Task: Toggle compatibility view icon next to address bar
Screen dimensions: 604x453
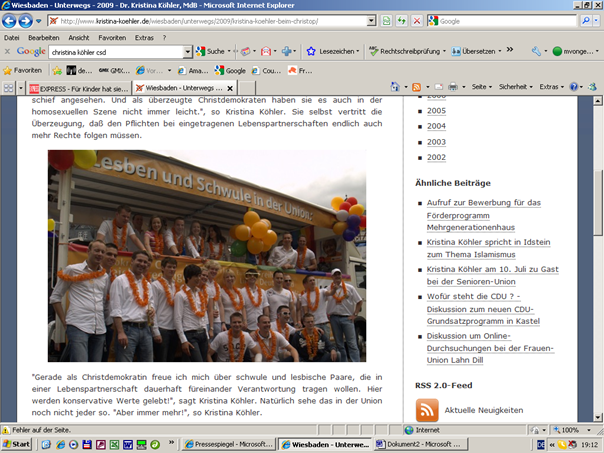Action: click(386, 21)
